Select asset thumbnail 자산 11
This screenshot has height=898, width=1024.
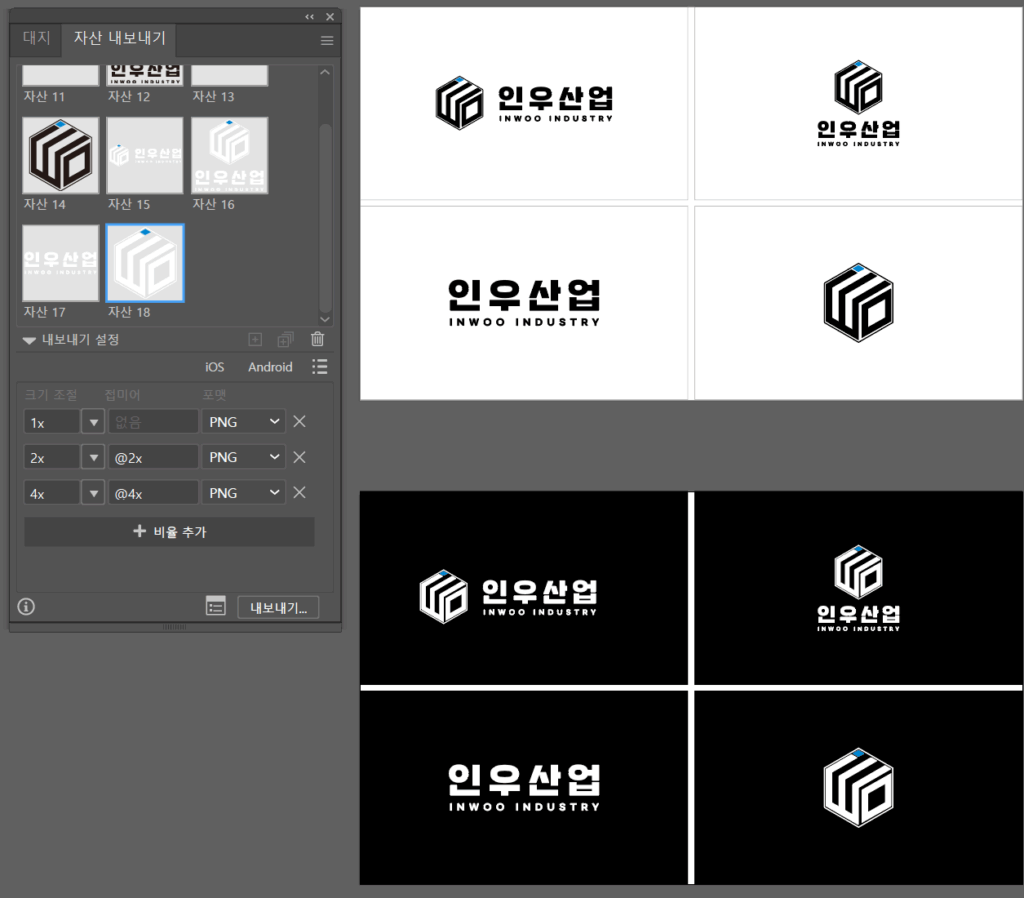click(60, 75)
